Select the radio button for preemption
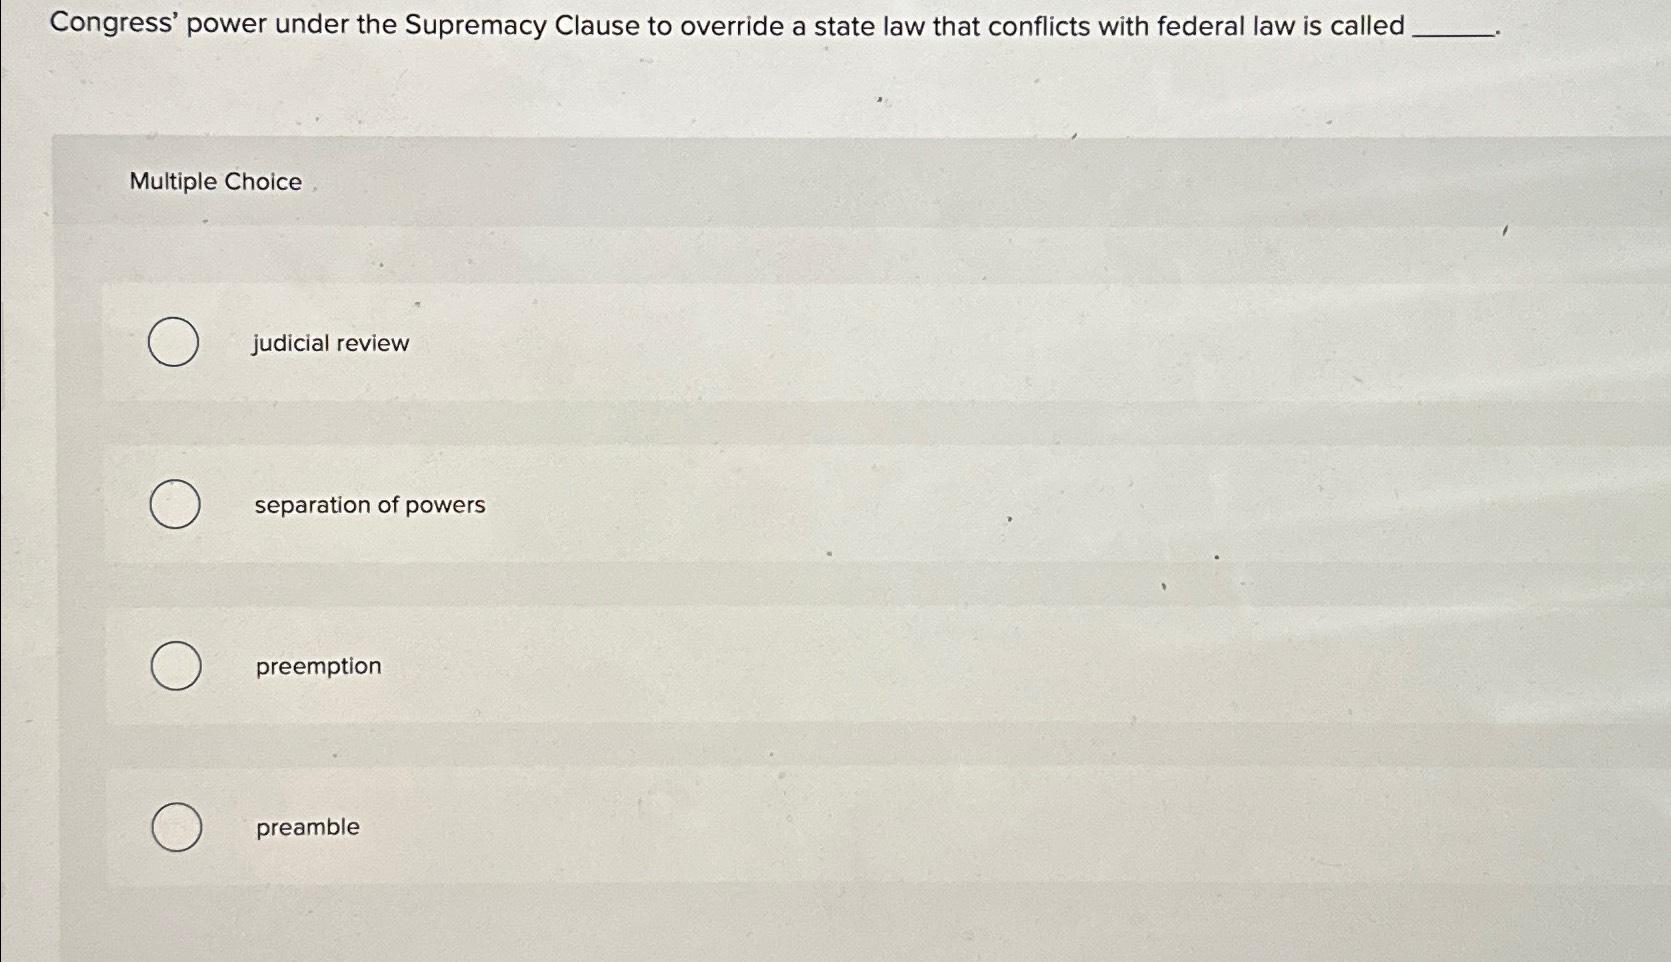This screenshot has height=962, width=1671. coord(174,666)
